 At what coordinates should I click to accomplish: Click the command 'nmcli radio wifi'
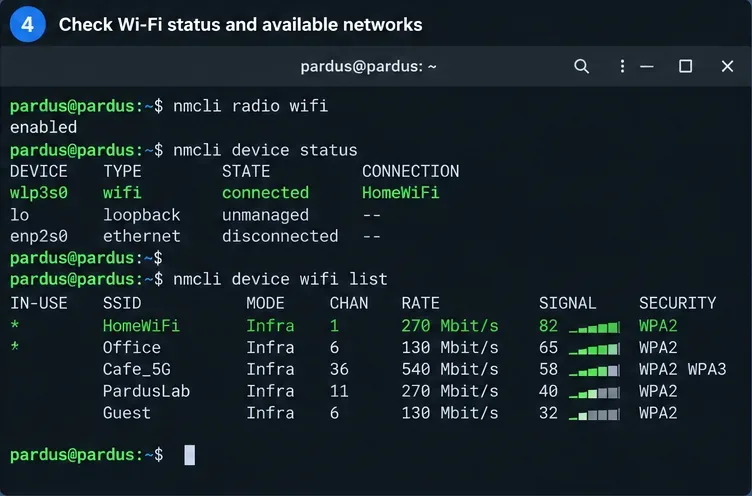tap(250, 106)
